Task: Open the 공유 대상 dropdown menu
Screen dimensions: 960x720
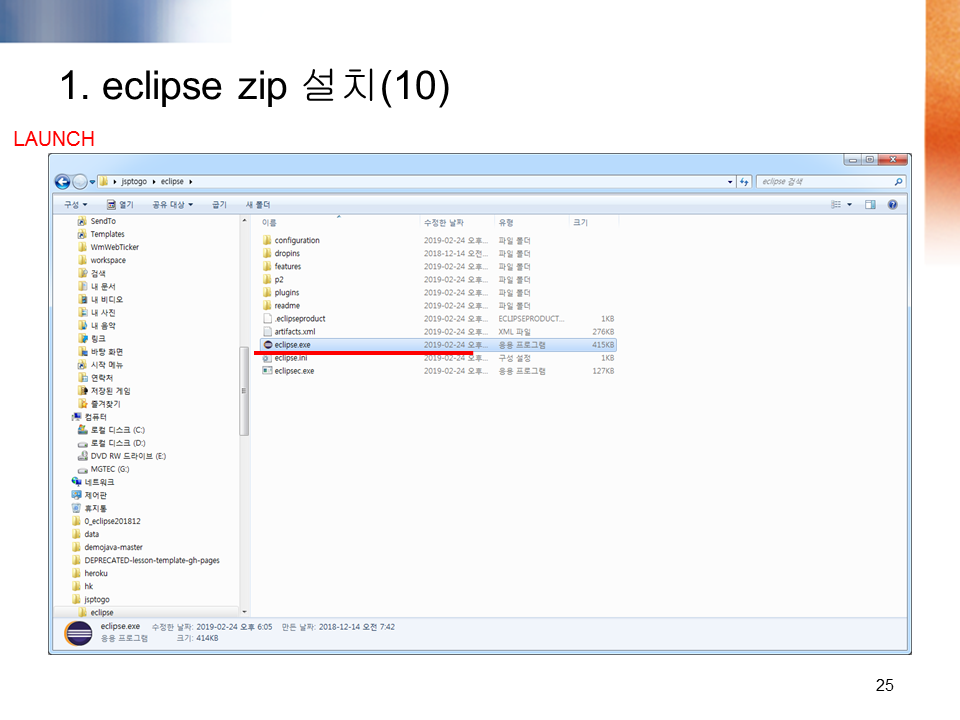Action: pos(173,204)
